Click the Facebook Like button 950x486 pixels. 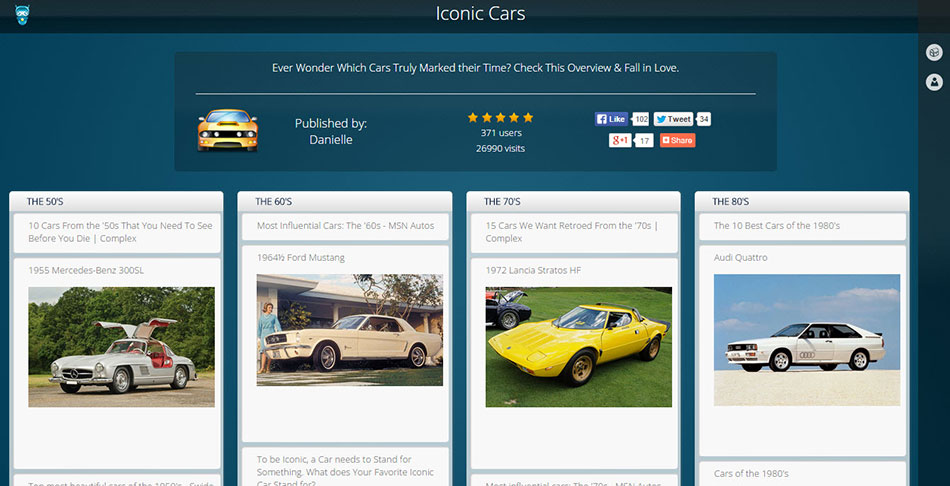click(612, 119)
